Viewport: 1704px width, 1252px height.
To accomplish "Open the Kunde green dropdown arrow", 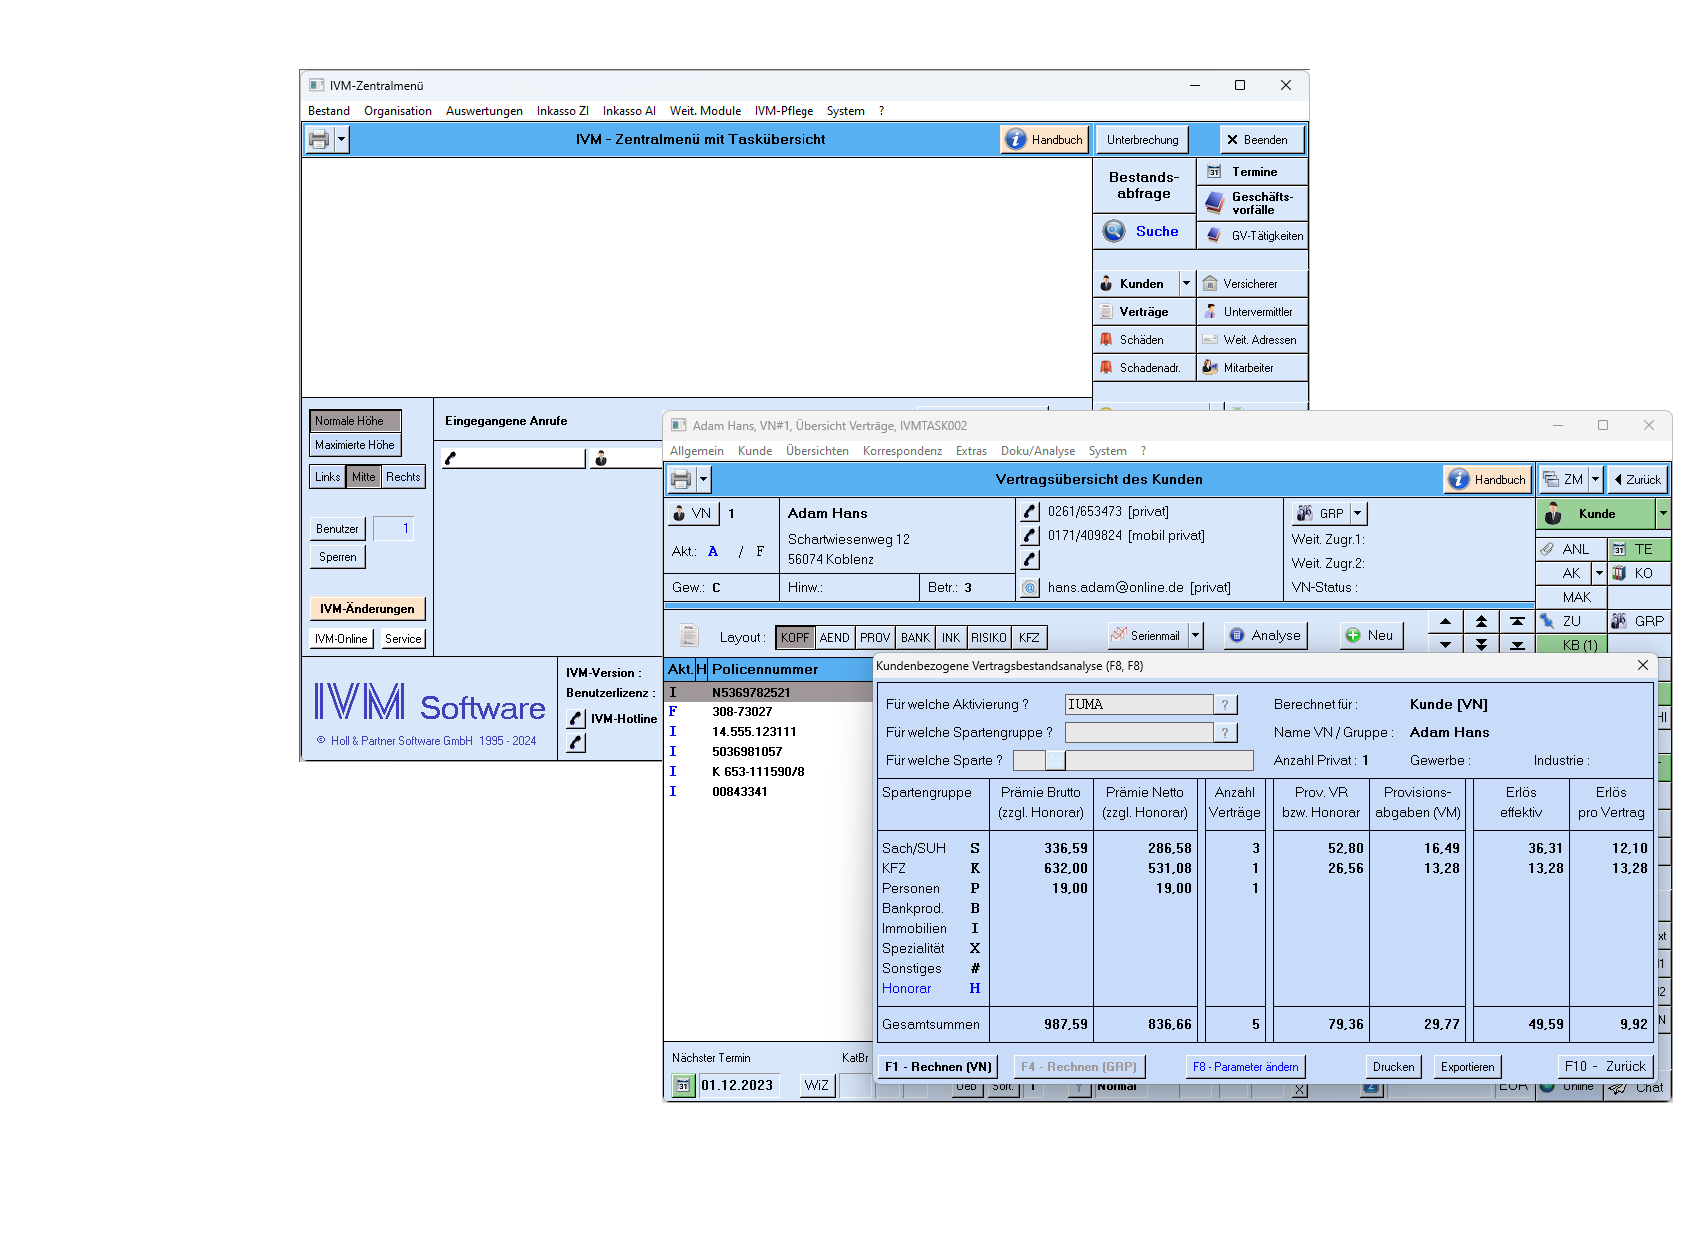I will (x=1663, y=514).
